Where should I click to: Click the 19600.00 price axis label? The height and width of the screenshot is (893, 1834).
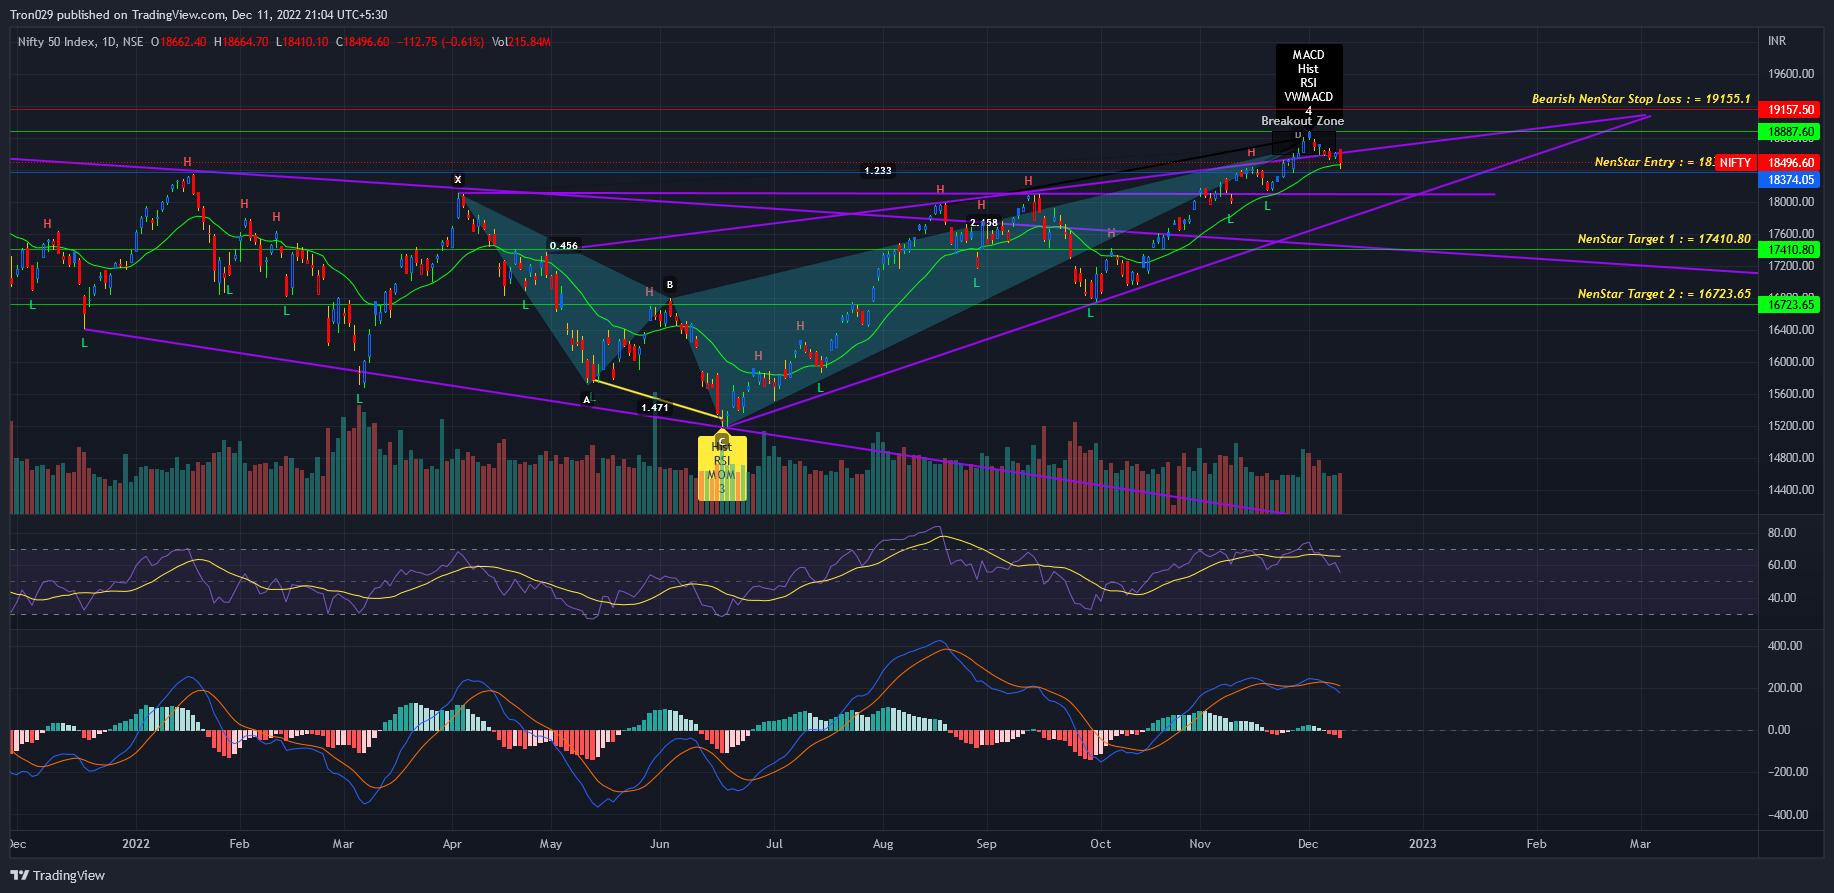1790,74
